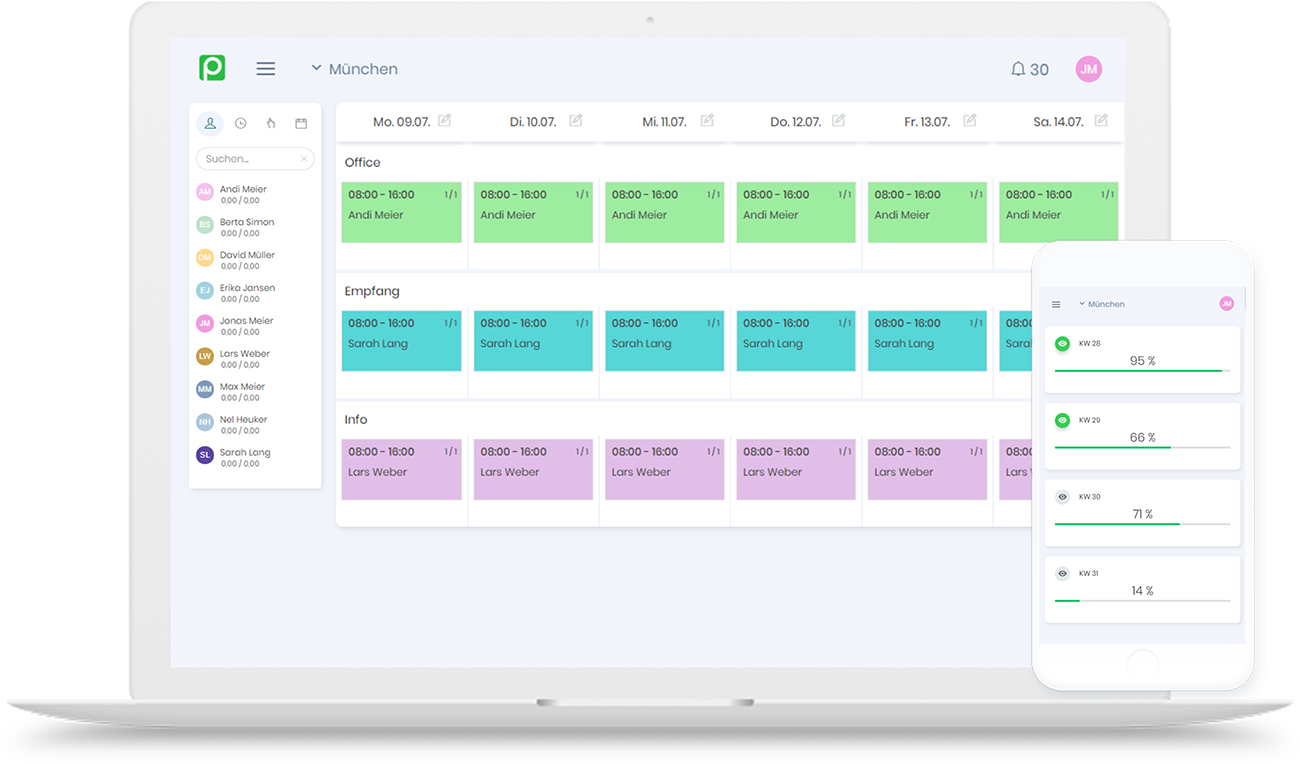Enable visibility for KW 31

(x=1062, y=573)
